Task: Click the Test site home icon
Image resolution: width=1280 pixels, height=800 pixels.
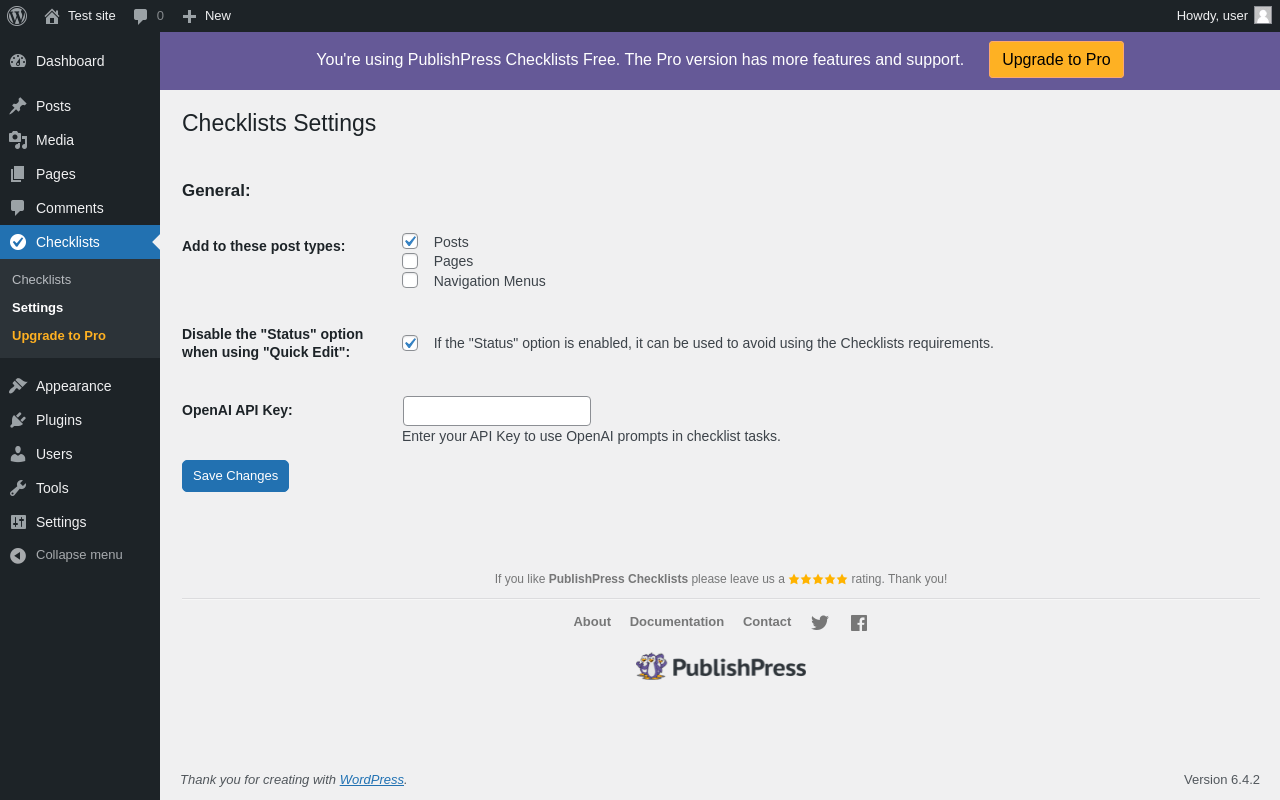Action: point(52,16)
